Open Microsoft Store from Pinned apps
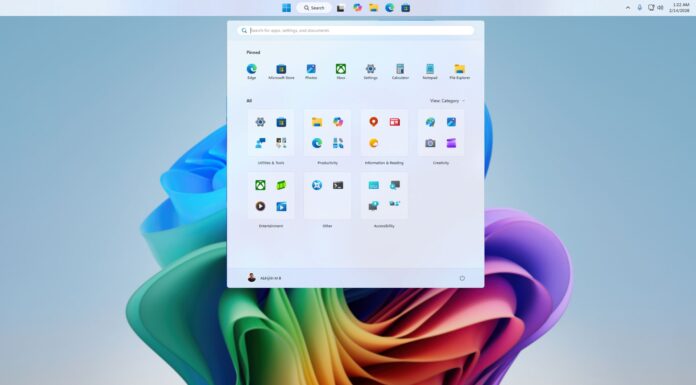 click(x=281, y=71)
